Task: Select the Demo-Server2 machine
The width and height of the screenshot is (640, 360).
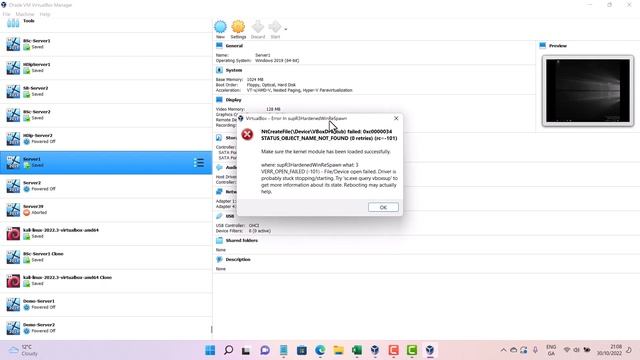Action: click(x=106, y=328)
